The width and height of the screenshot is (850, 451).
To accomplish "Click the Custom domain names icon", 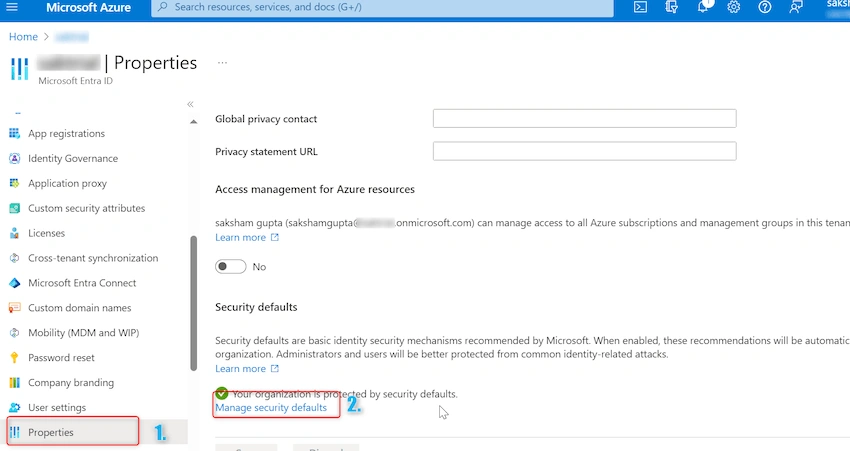I will pos(15,308).
